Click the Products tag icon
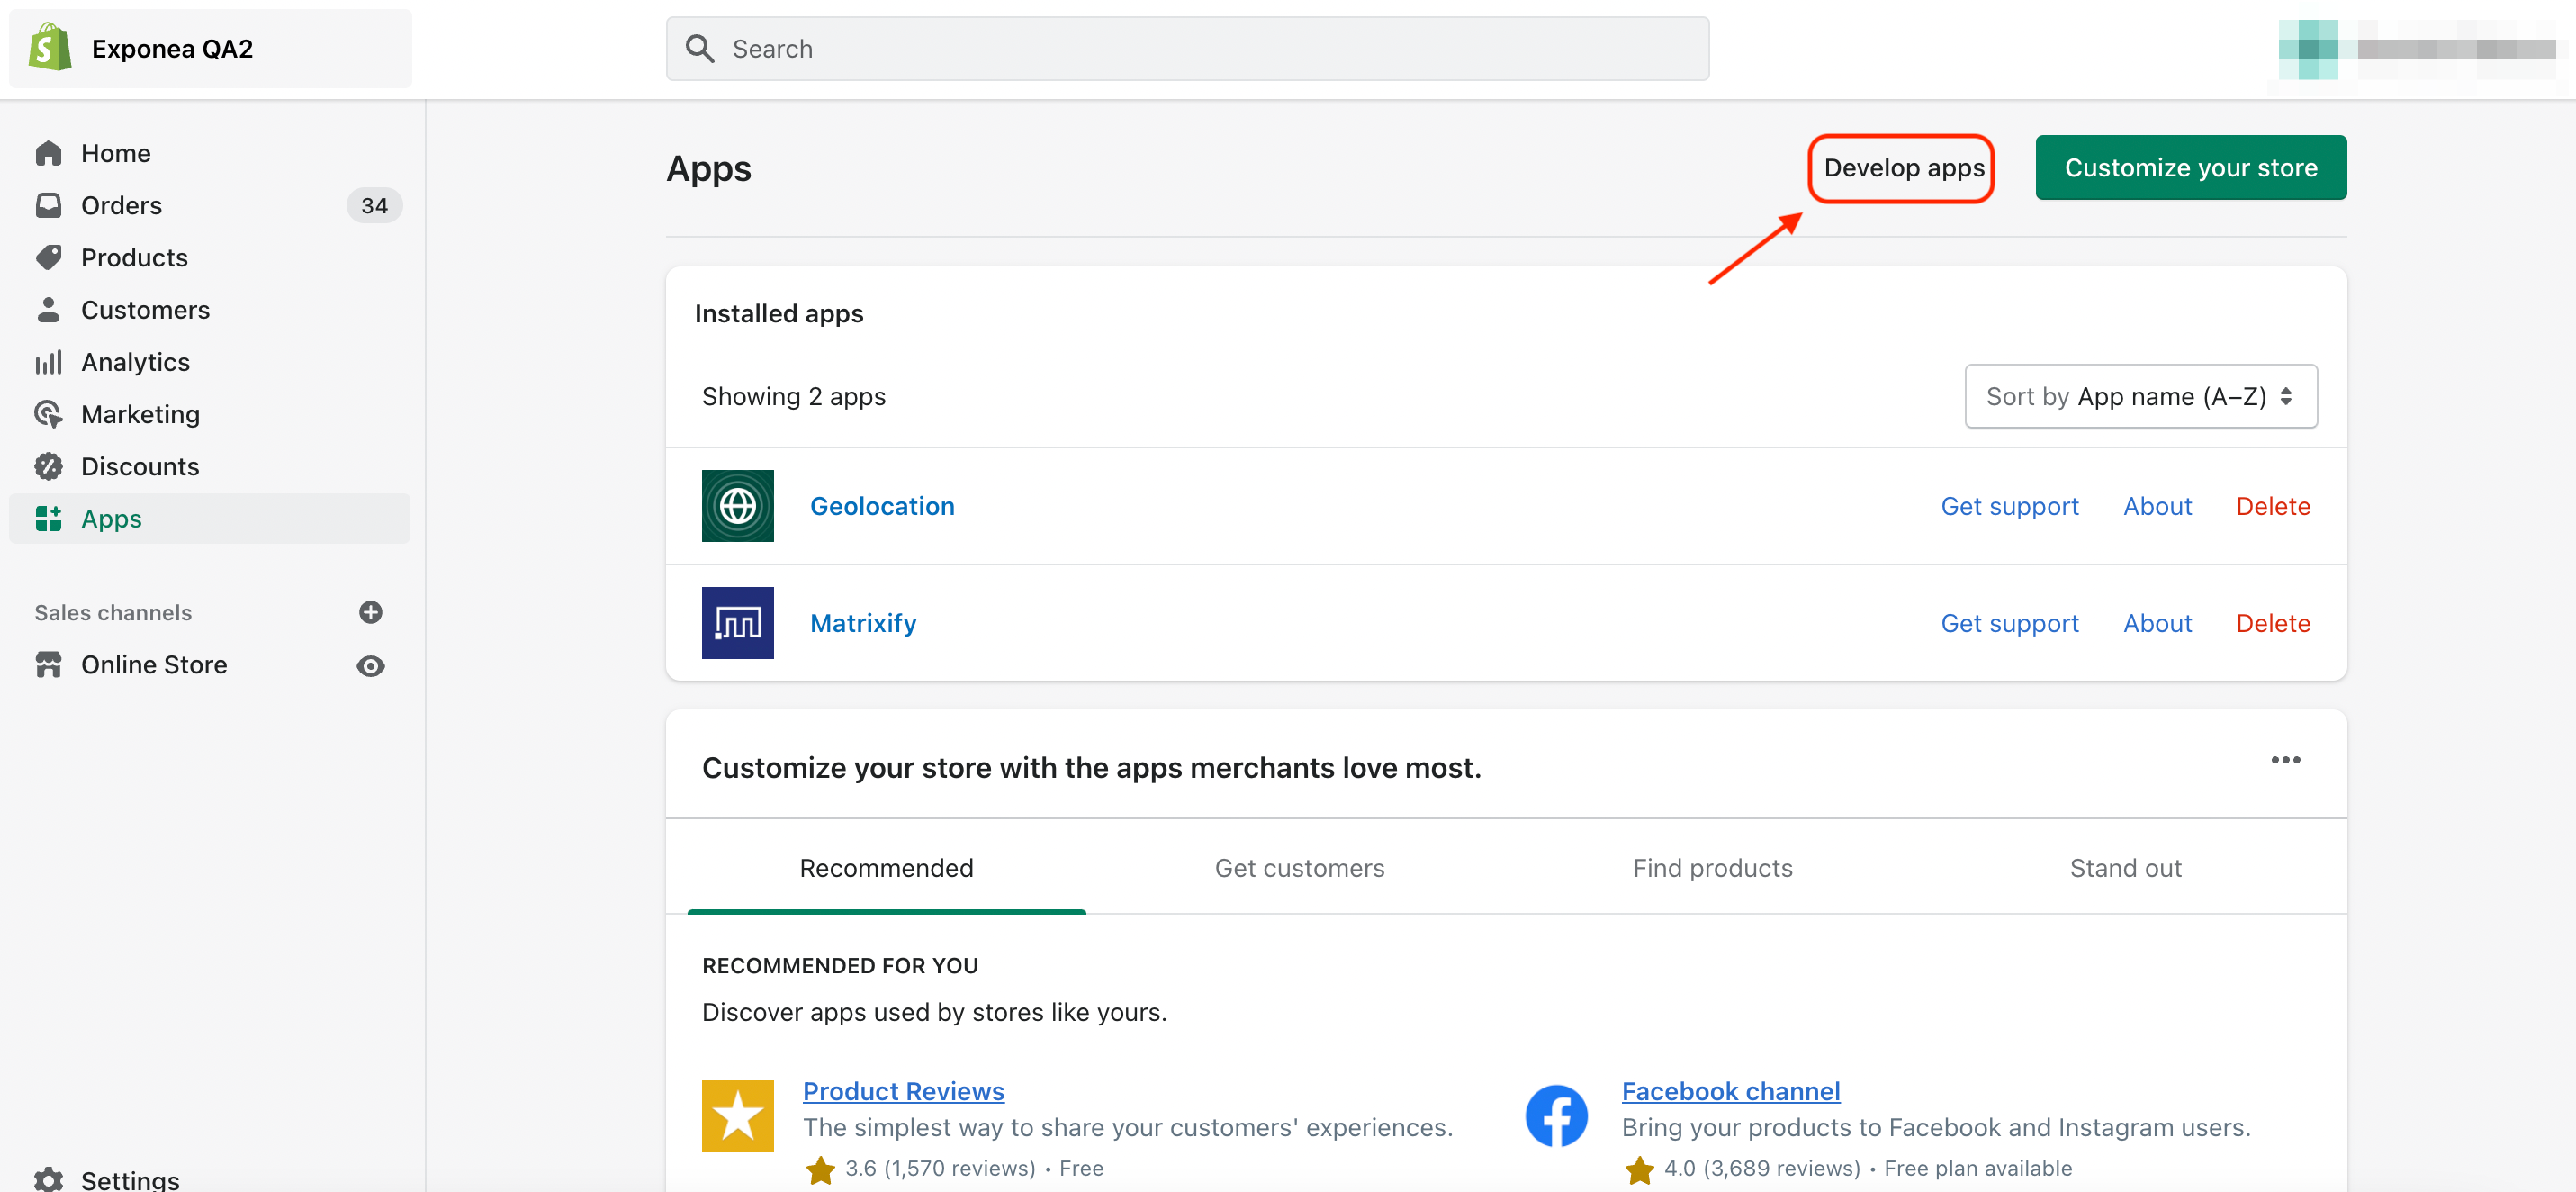Image resolution: width=2576 pixels, height=1192 pixels. pyautogui.click(x=48, y=257)
